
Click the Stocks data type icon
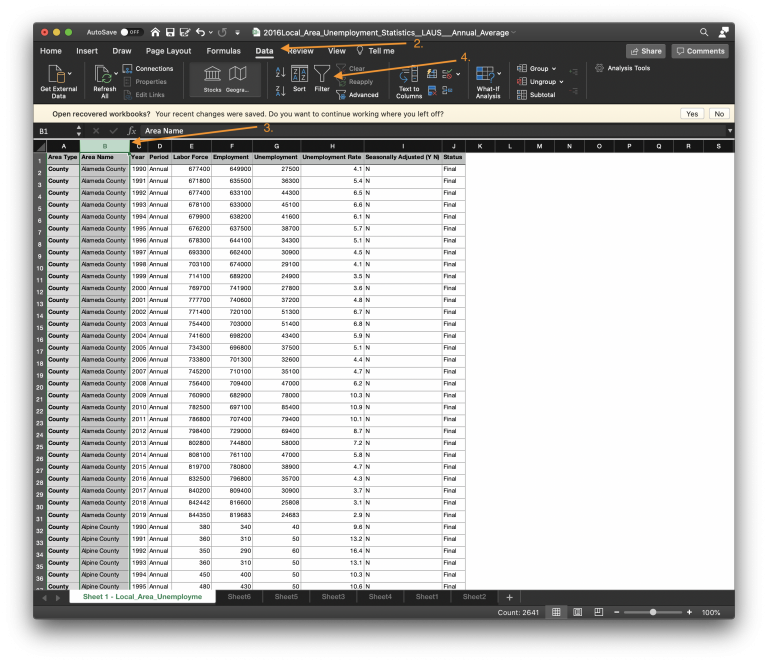(x=213, y=74)
